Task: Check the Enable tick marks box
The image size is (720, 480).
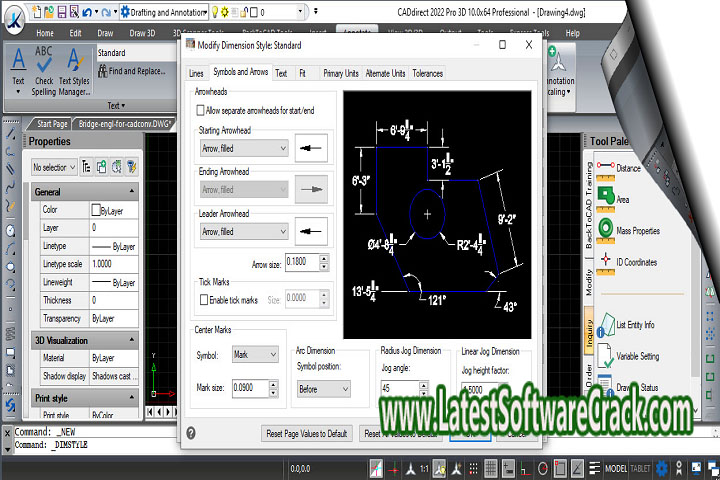Action: [201, 299]
